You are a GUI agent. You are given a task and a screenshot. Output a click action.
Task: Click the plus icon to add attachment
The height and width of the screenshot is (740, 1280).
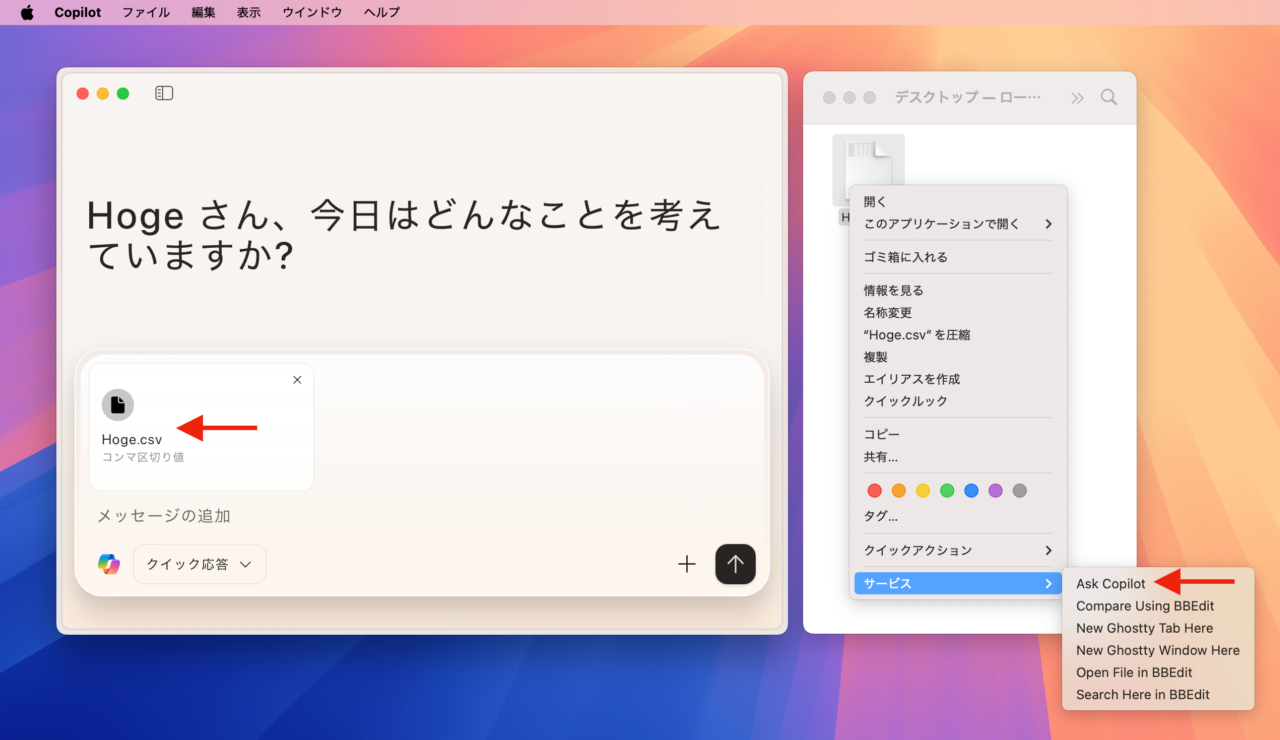click(x=687, y=564)
